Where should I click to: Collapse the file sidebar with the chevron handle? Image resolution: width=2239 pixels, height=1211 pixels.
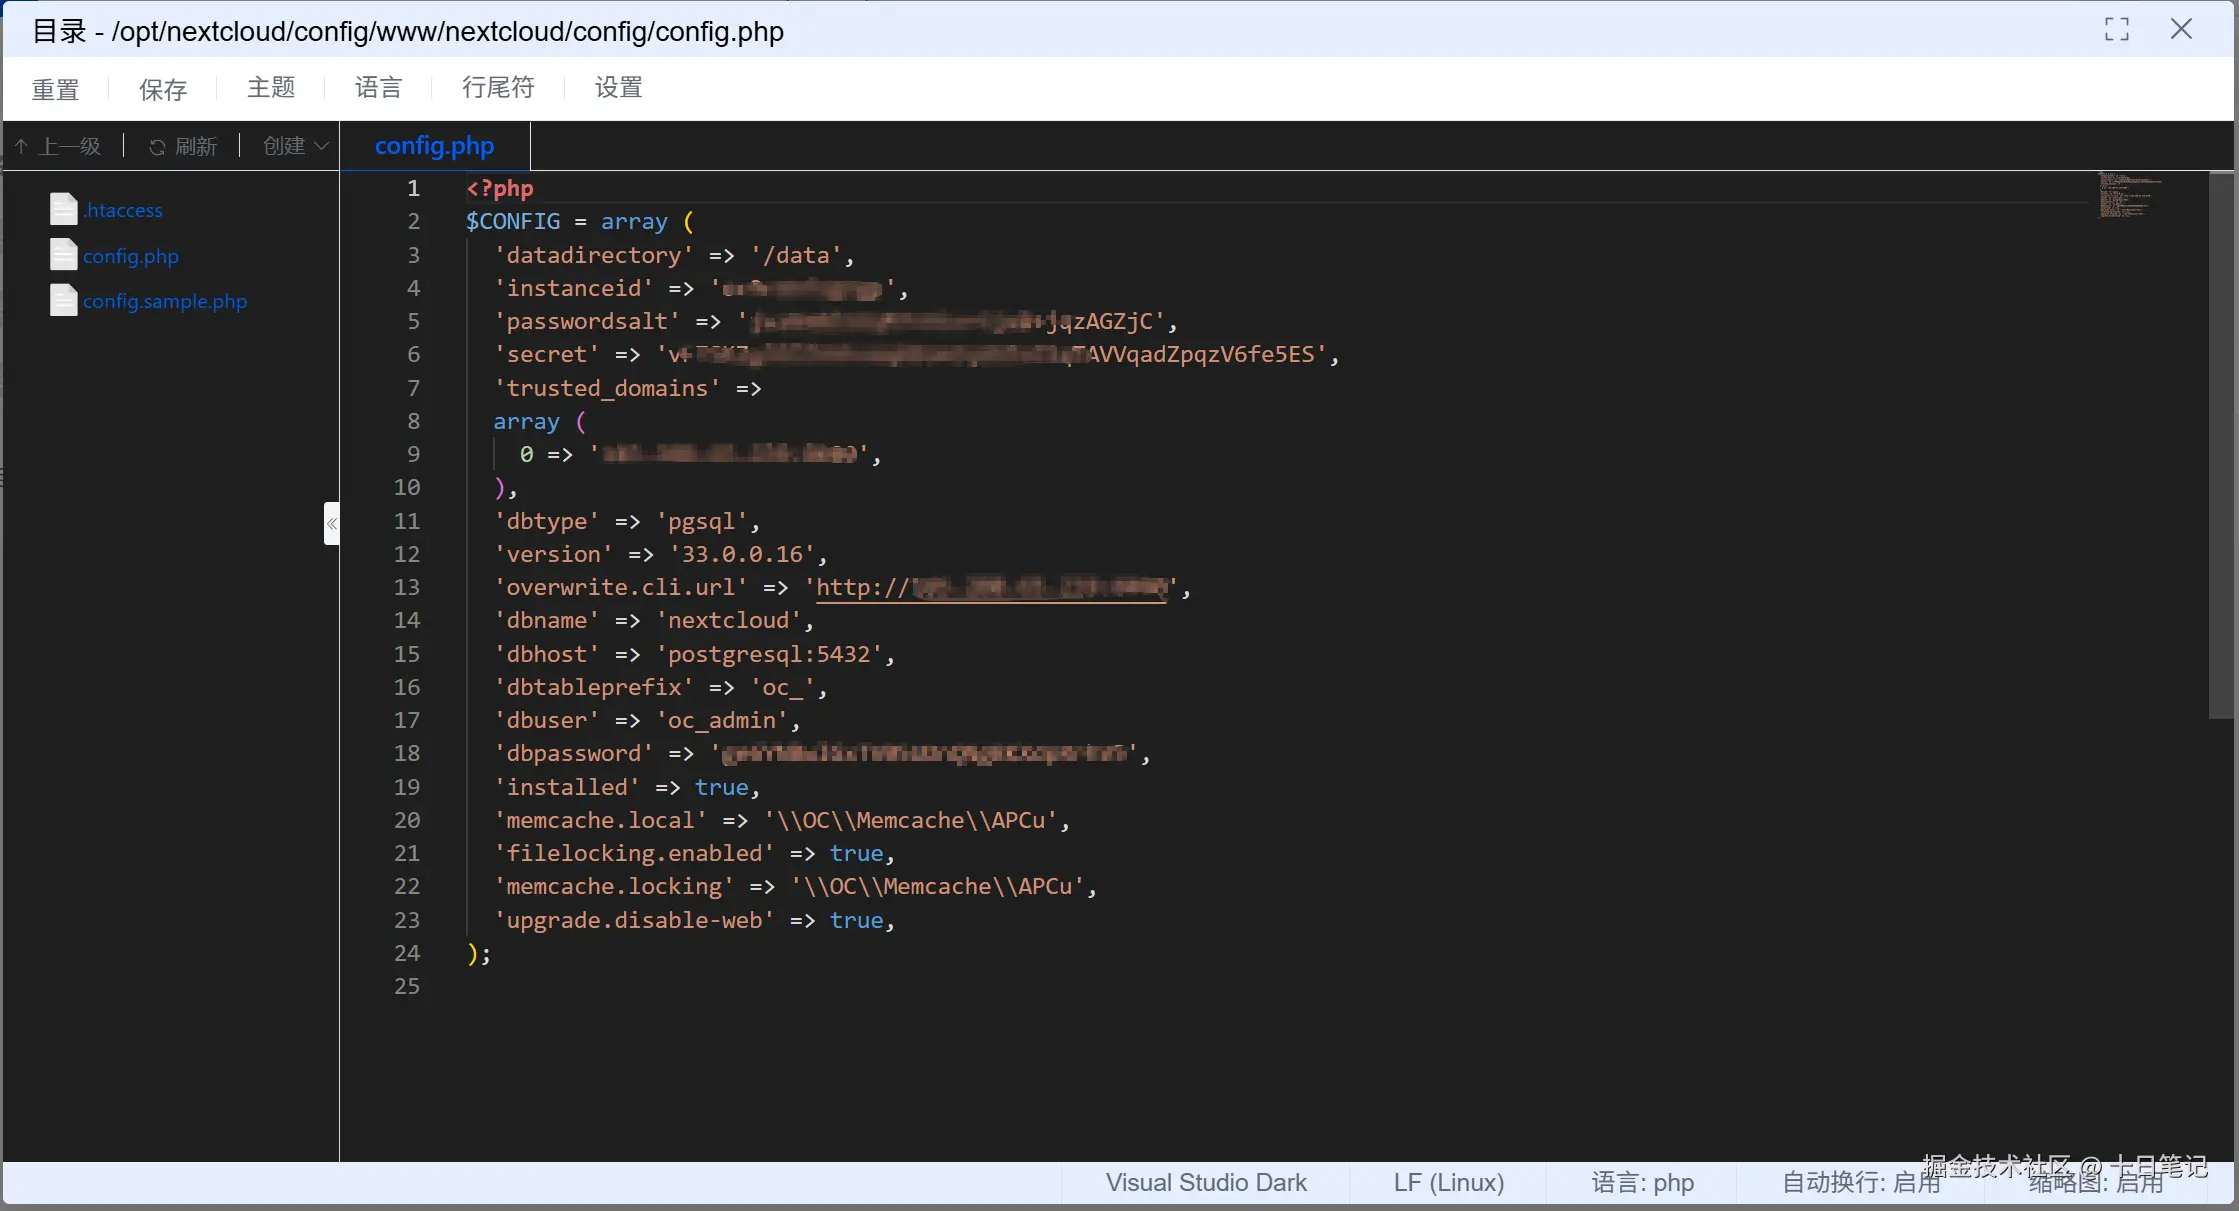click(x=331, y=523)
